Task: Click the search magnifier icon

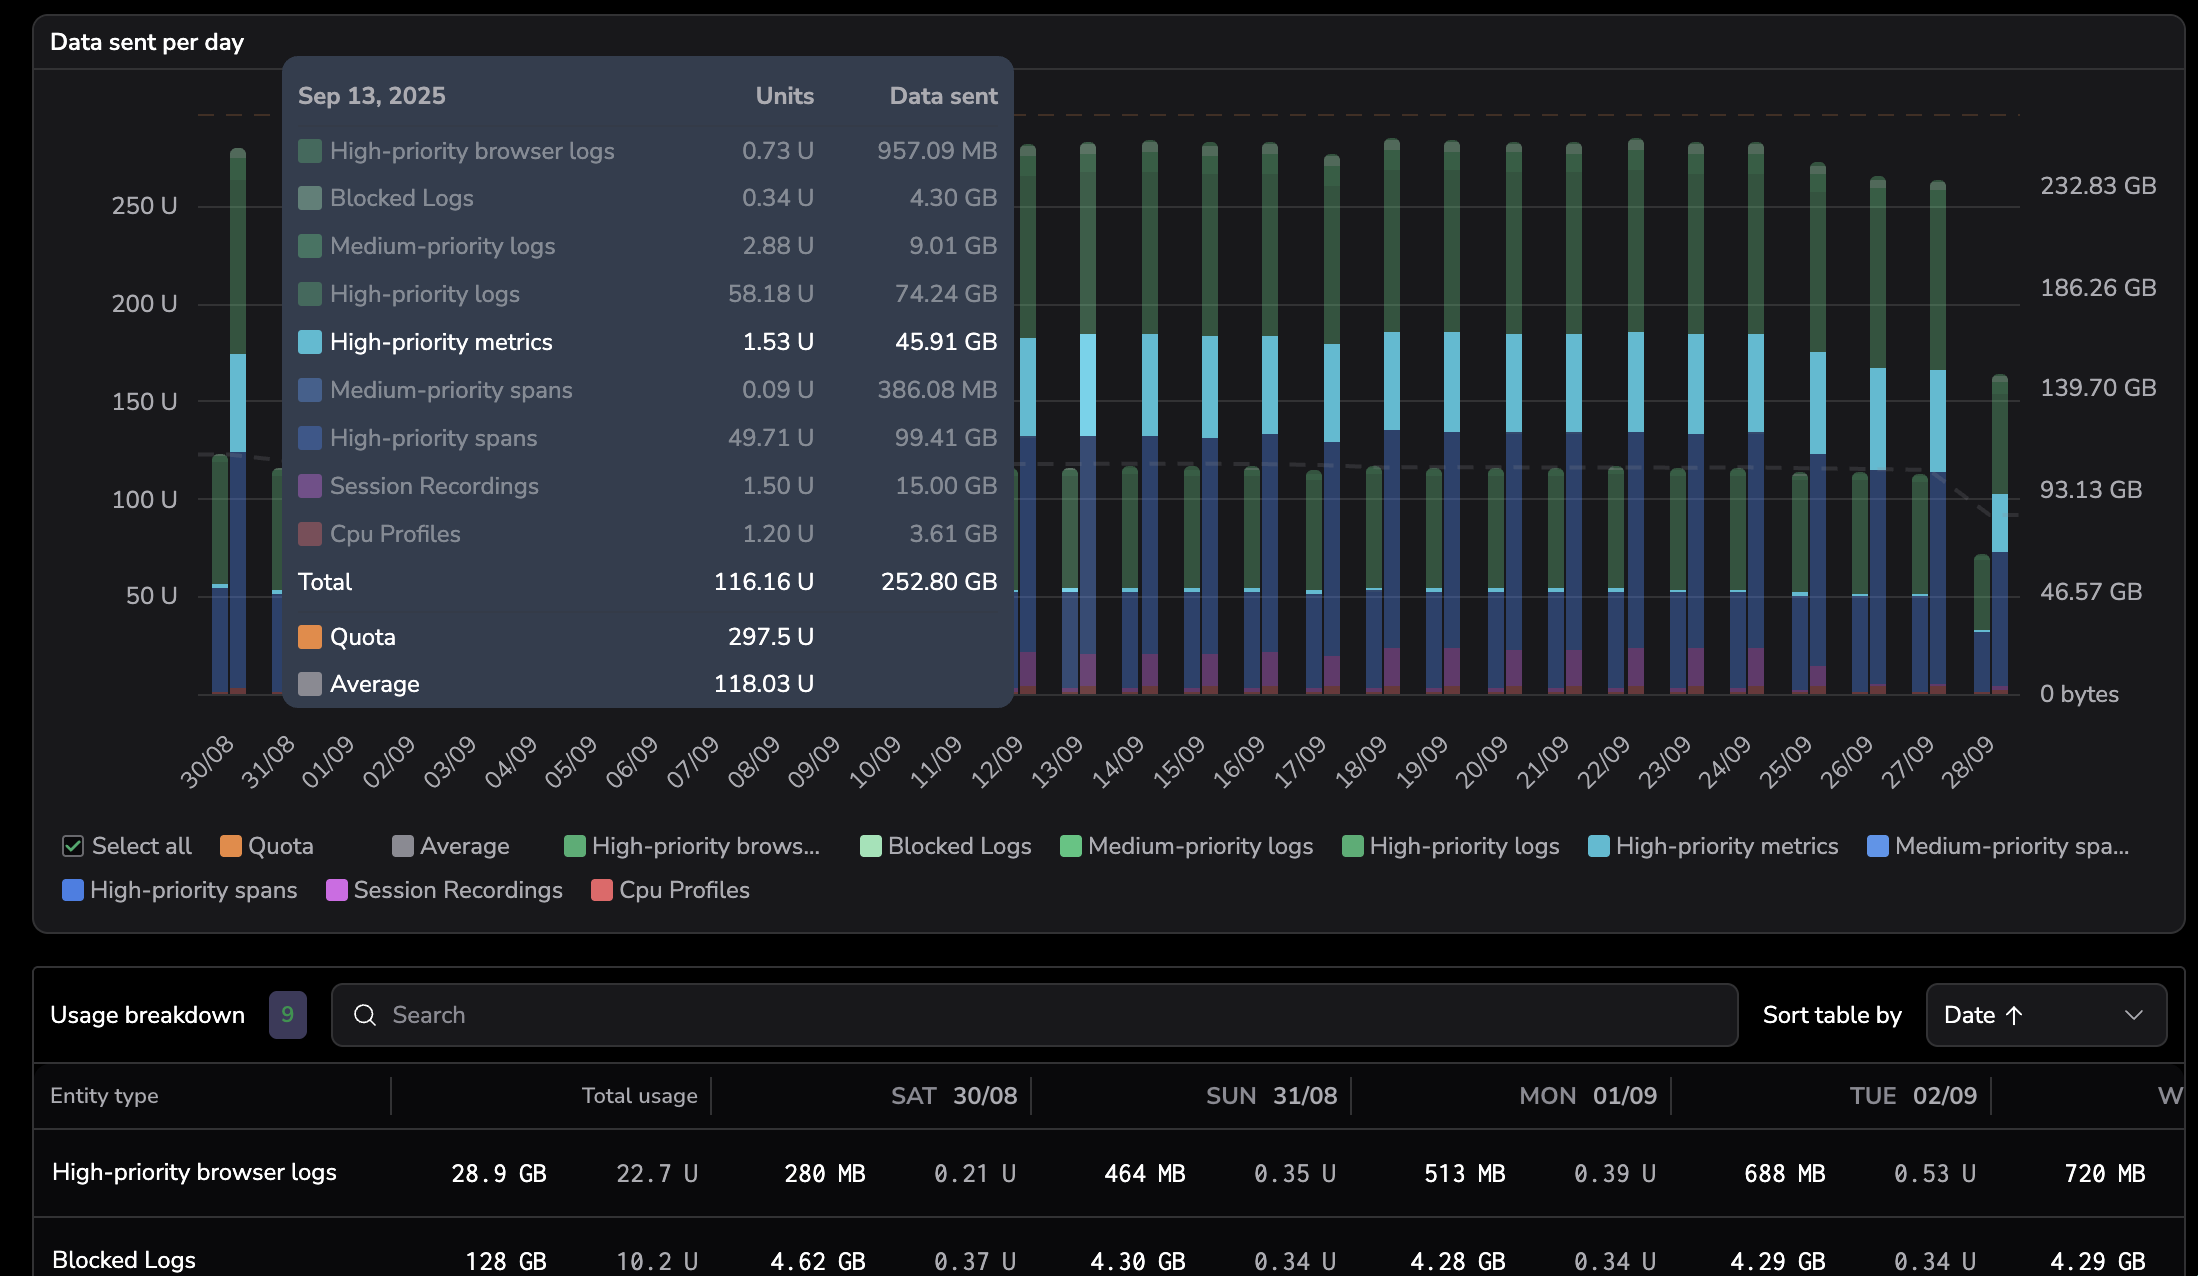Action: click(365, 1015)
